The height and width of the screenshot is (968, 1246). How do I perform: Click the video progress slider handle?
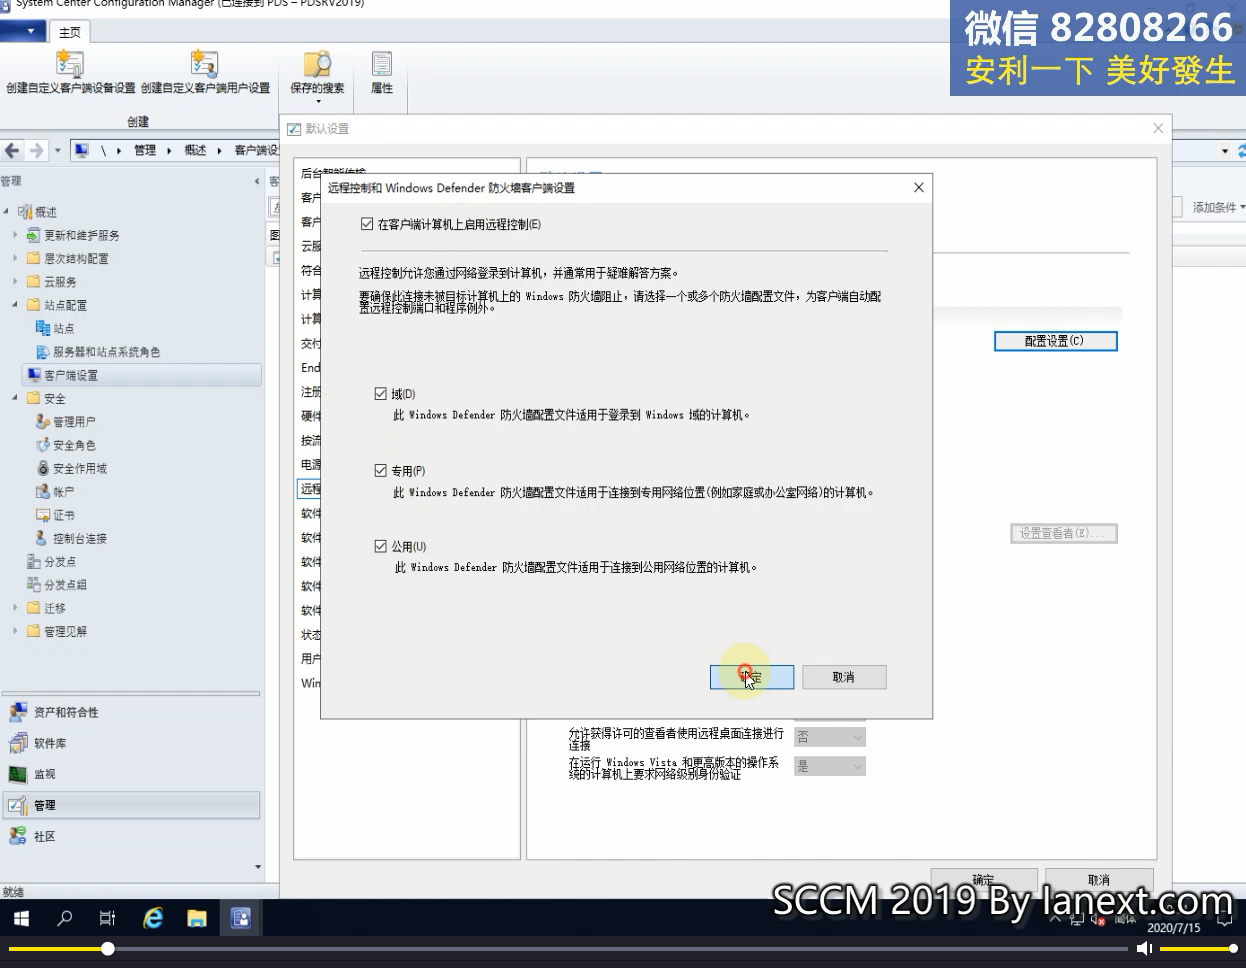(x=107, y=949)
